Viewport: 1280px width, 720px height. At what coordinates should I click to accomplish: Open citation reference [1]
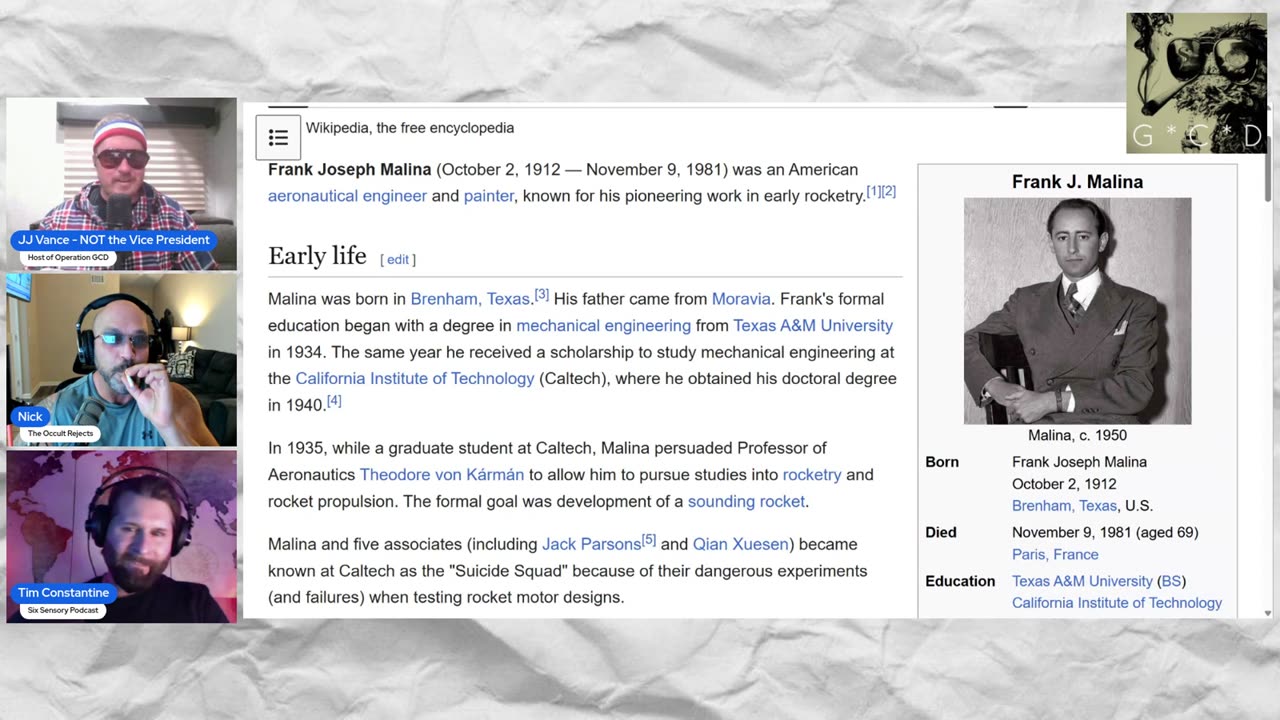coord(873,191)
